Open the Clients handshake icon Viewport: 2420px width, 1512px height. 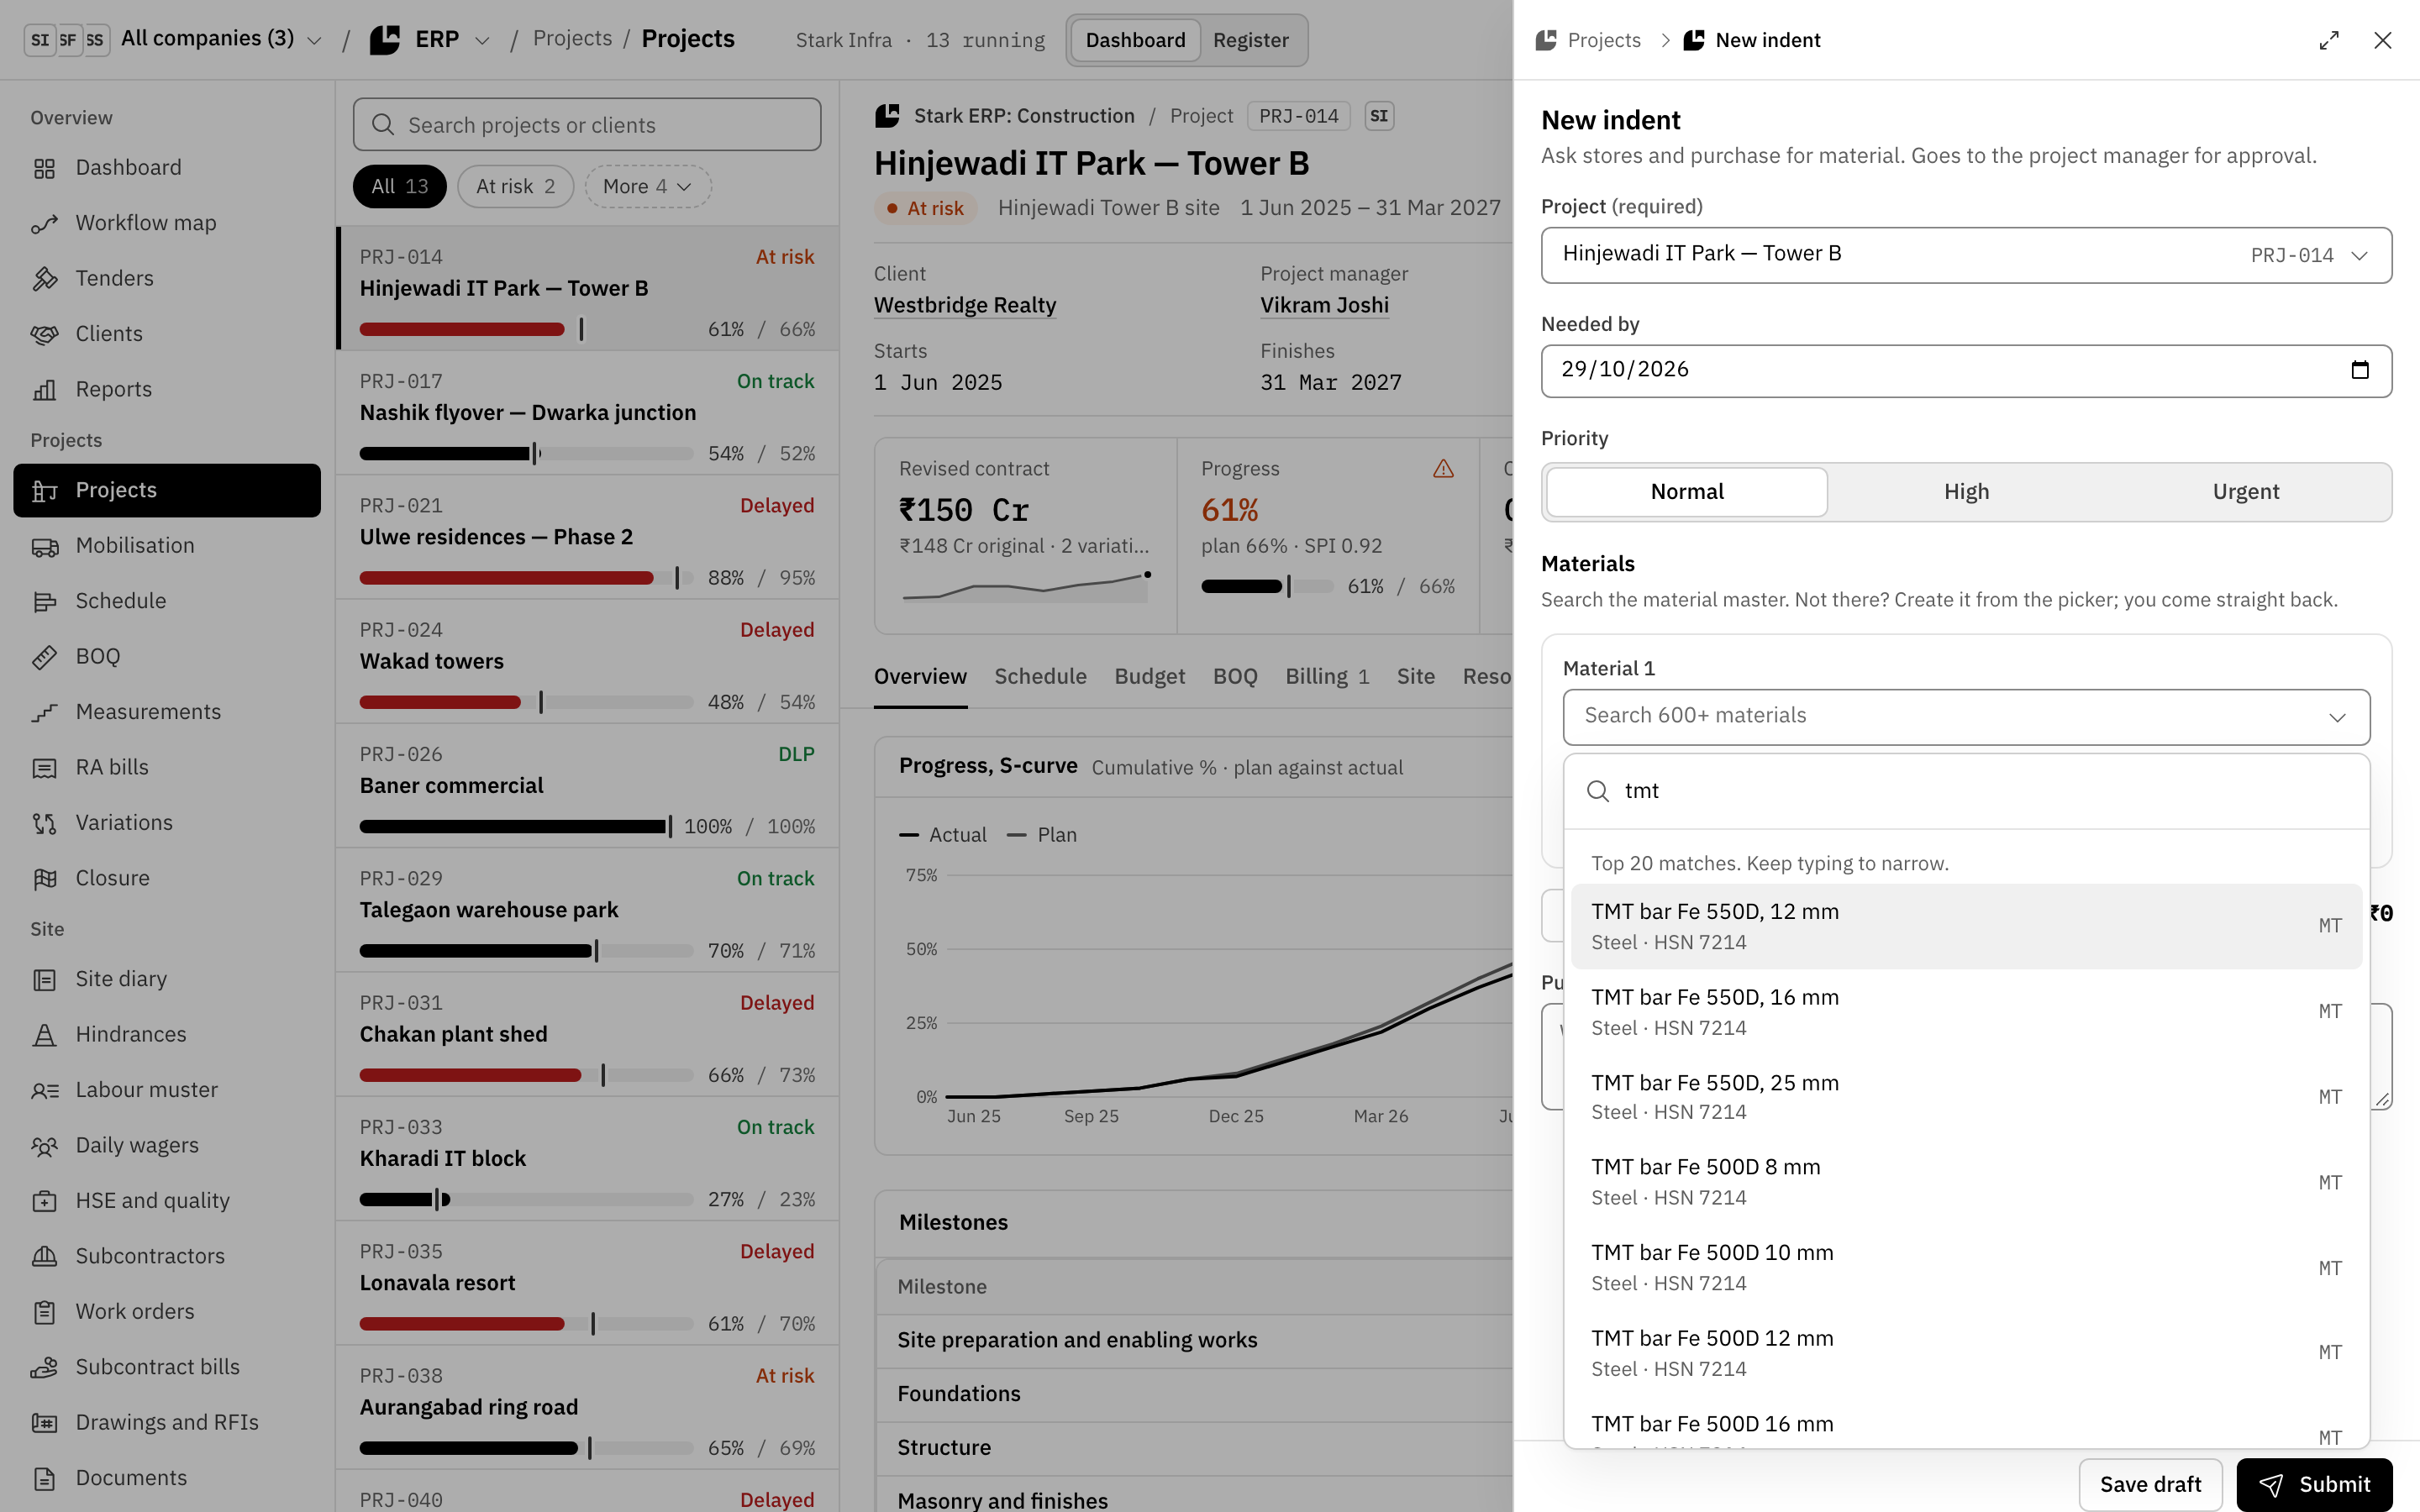44,334
